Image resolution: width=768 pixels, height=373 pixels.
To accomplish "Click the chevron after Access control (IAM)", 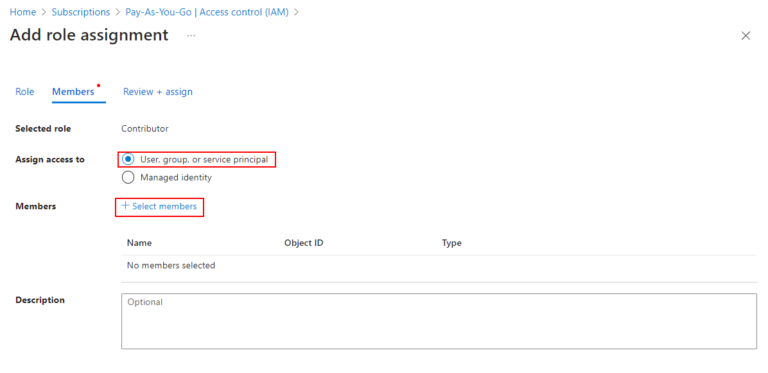I will [296, 12].
